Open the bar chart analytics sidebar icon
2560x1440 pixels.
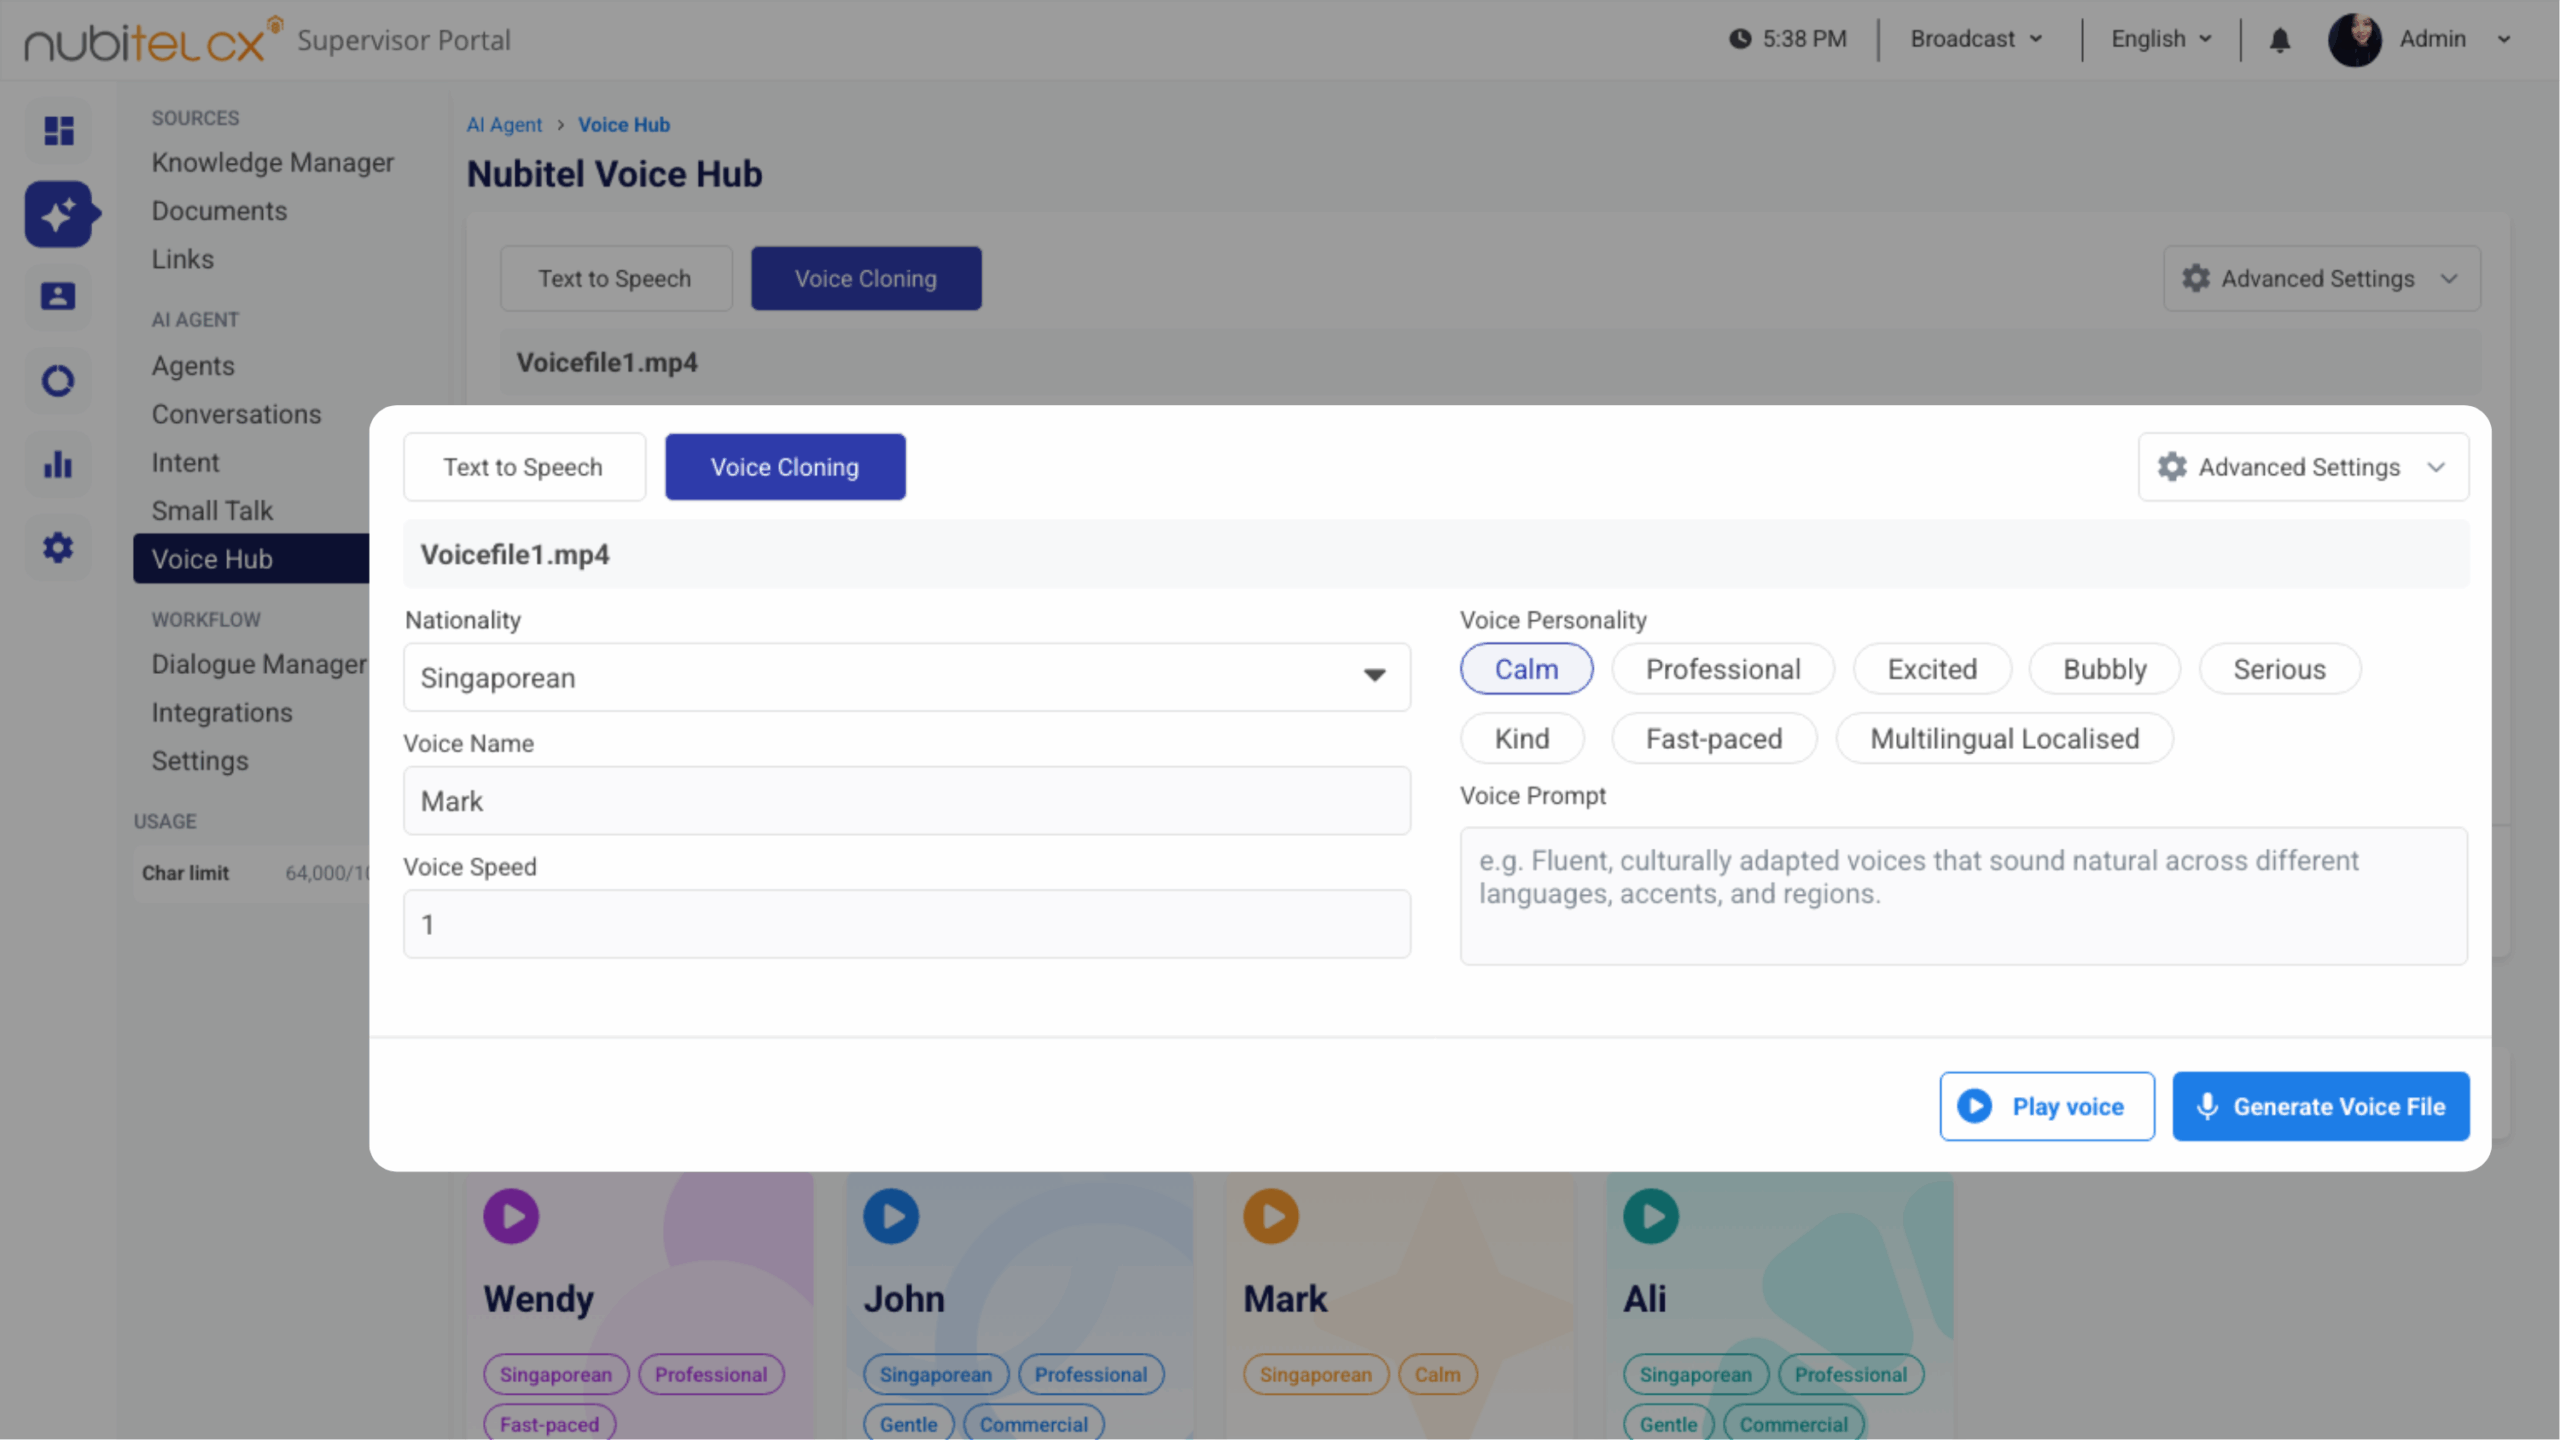click(x=58, y=464)
